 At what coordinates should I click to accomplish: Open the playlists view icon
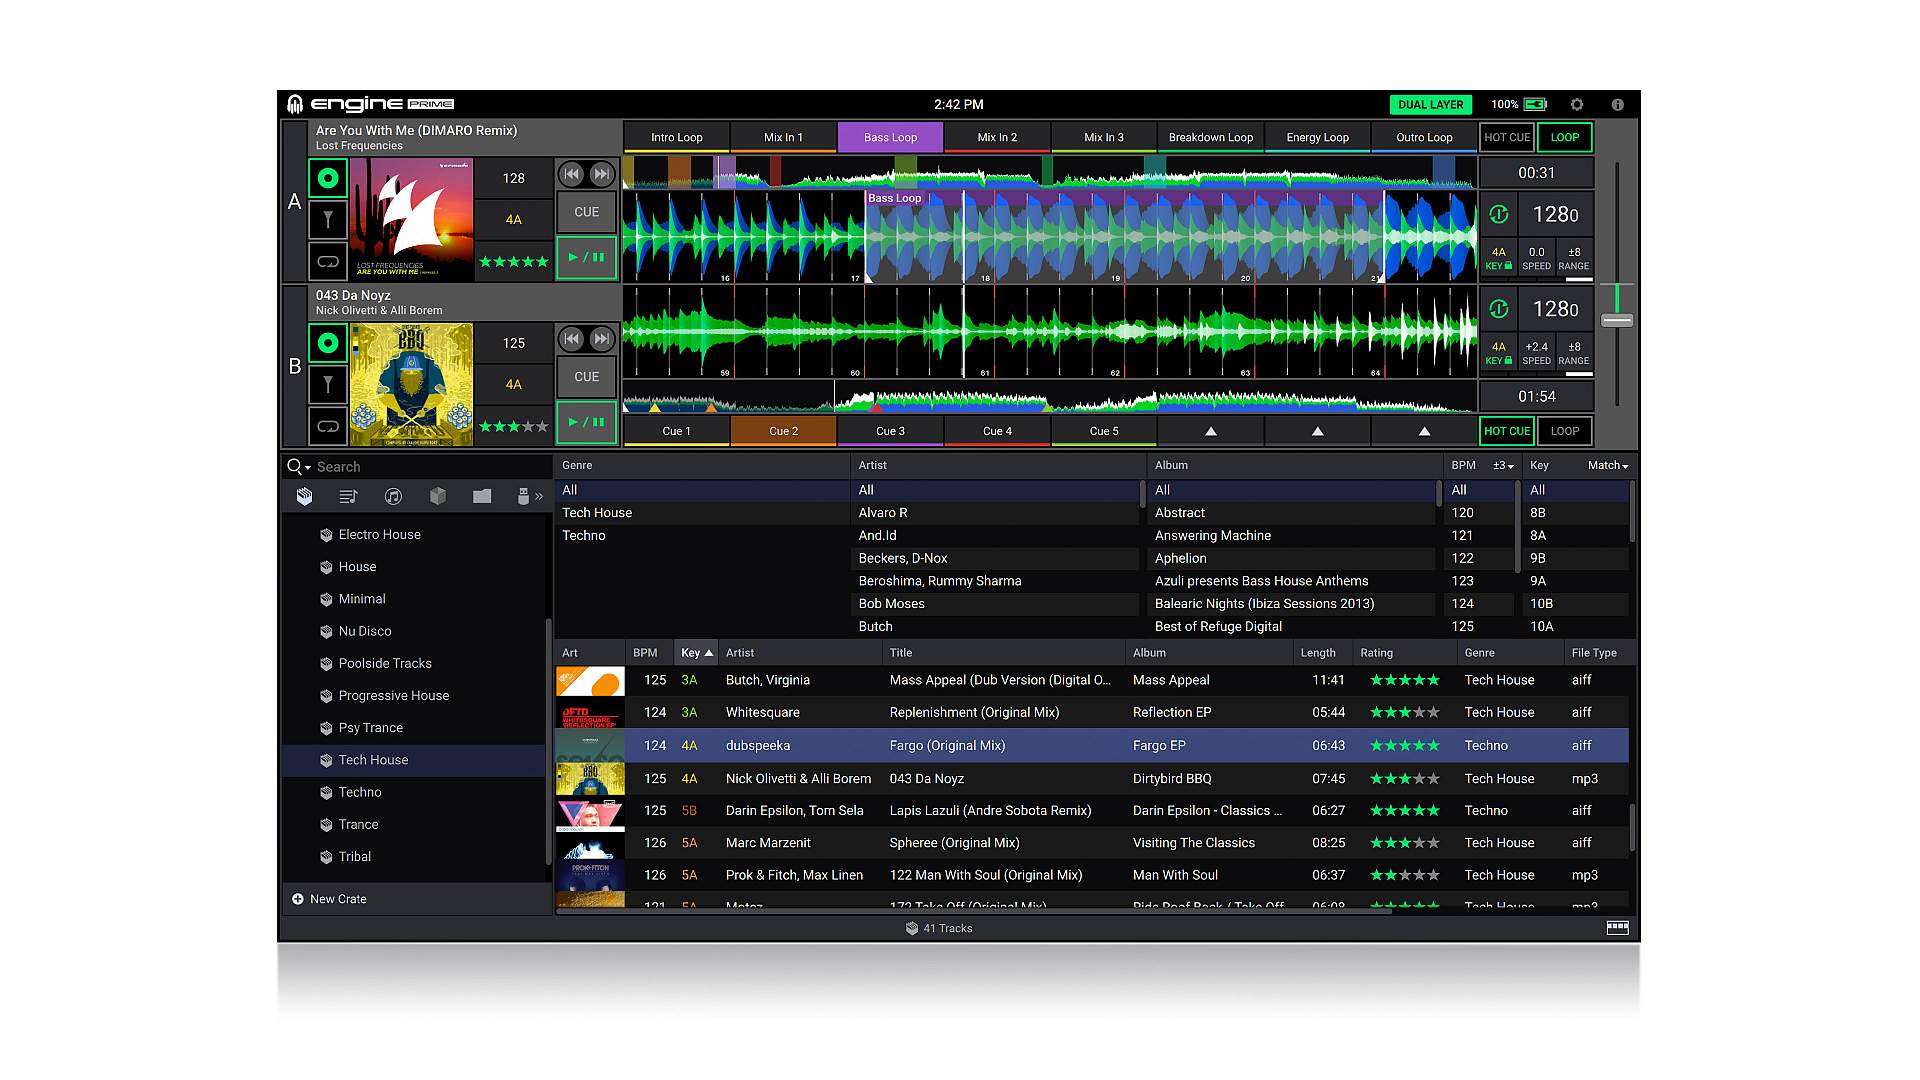pos(348,496)
